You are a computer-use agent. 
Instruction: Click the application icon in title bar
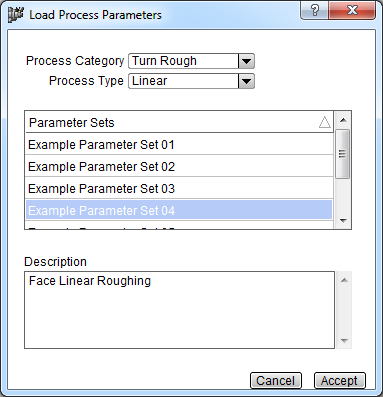pos(16,15)
